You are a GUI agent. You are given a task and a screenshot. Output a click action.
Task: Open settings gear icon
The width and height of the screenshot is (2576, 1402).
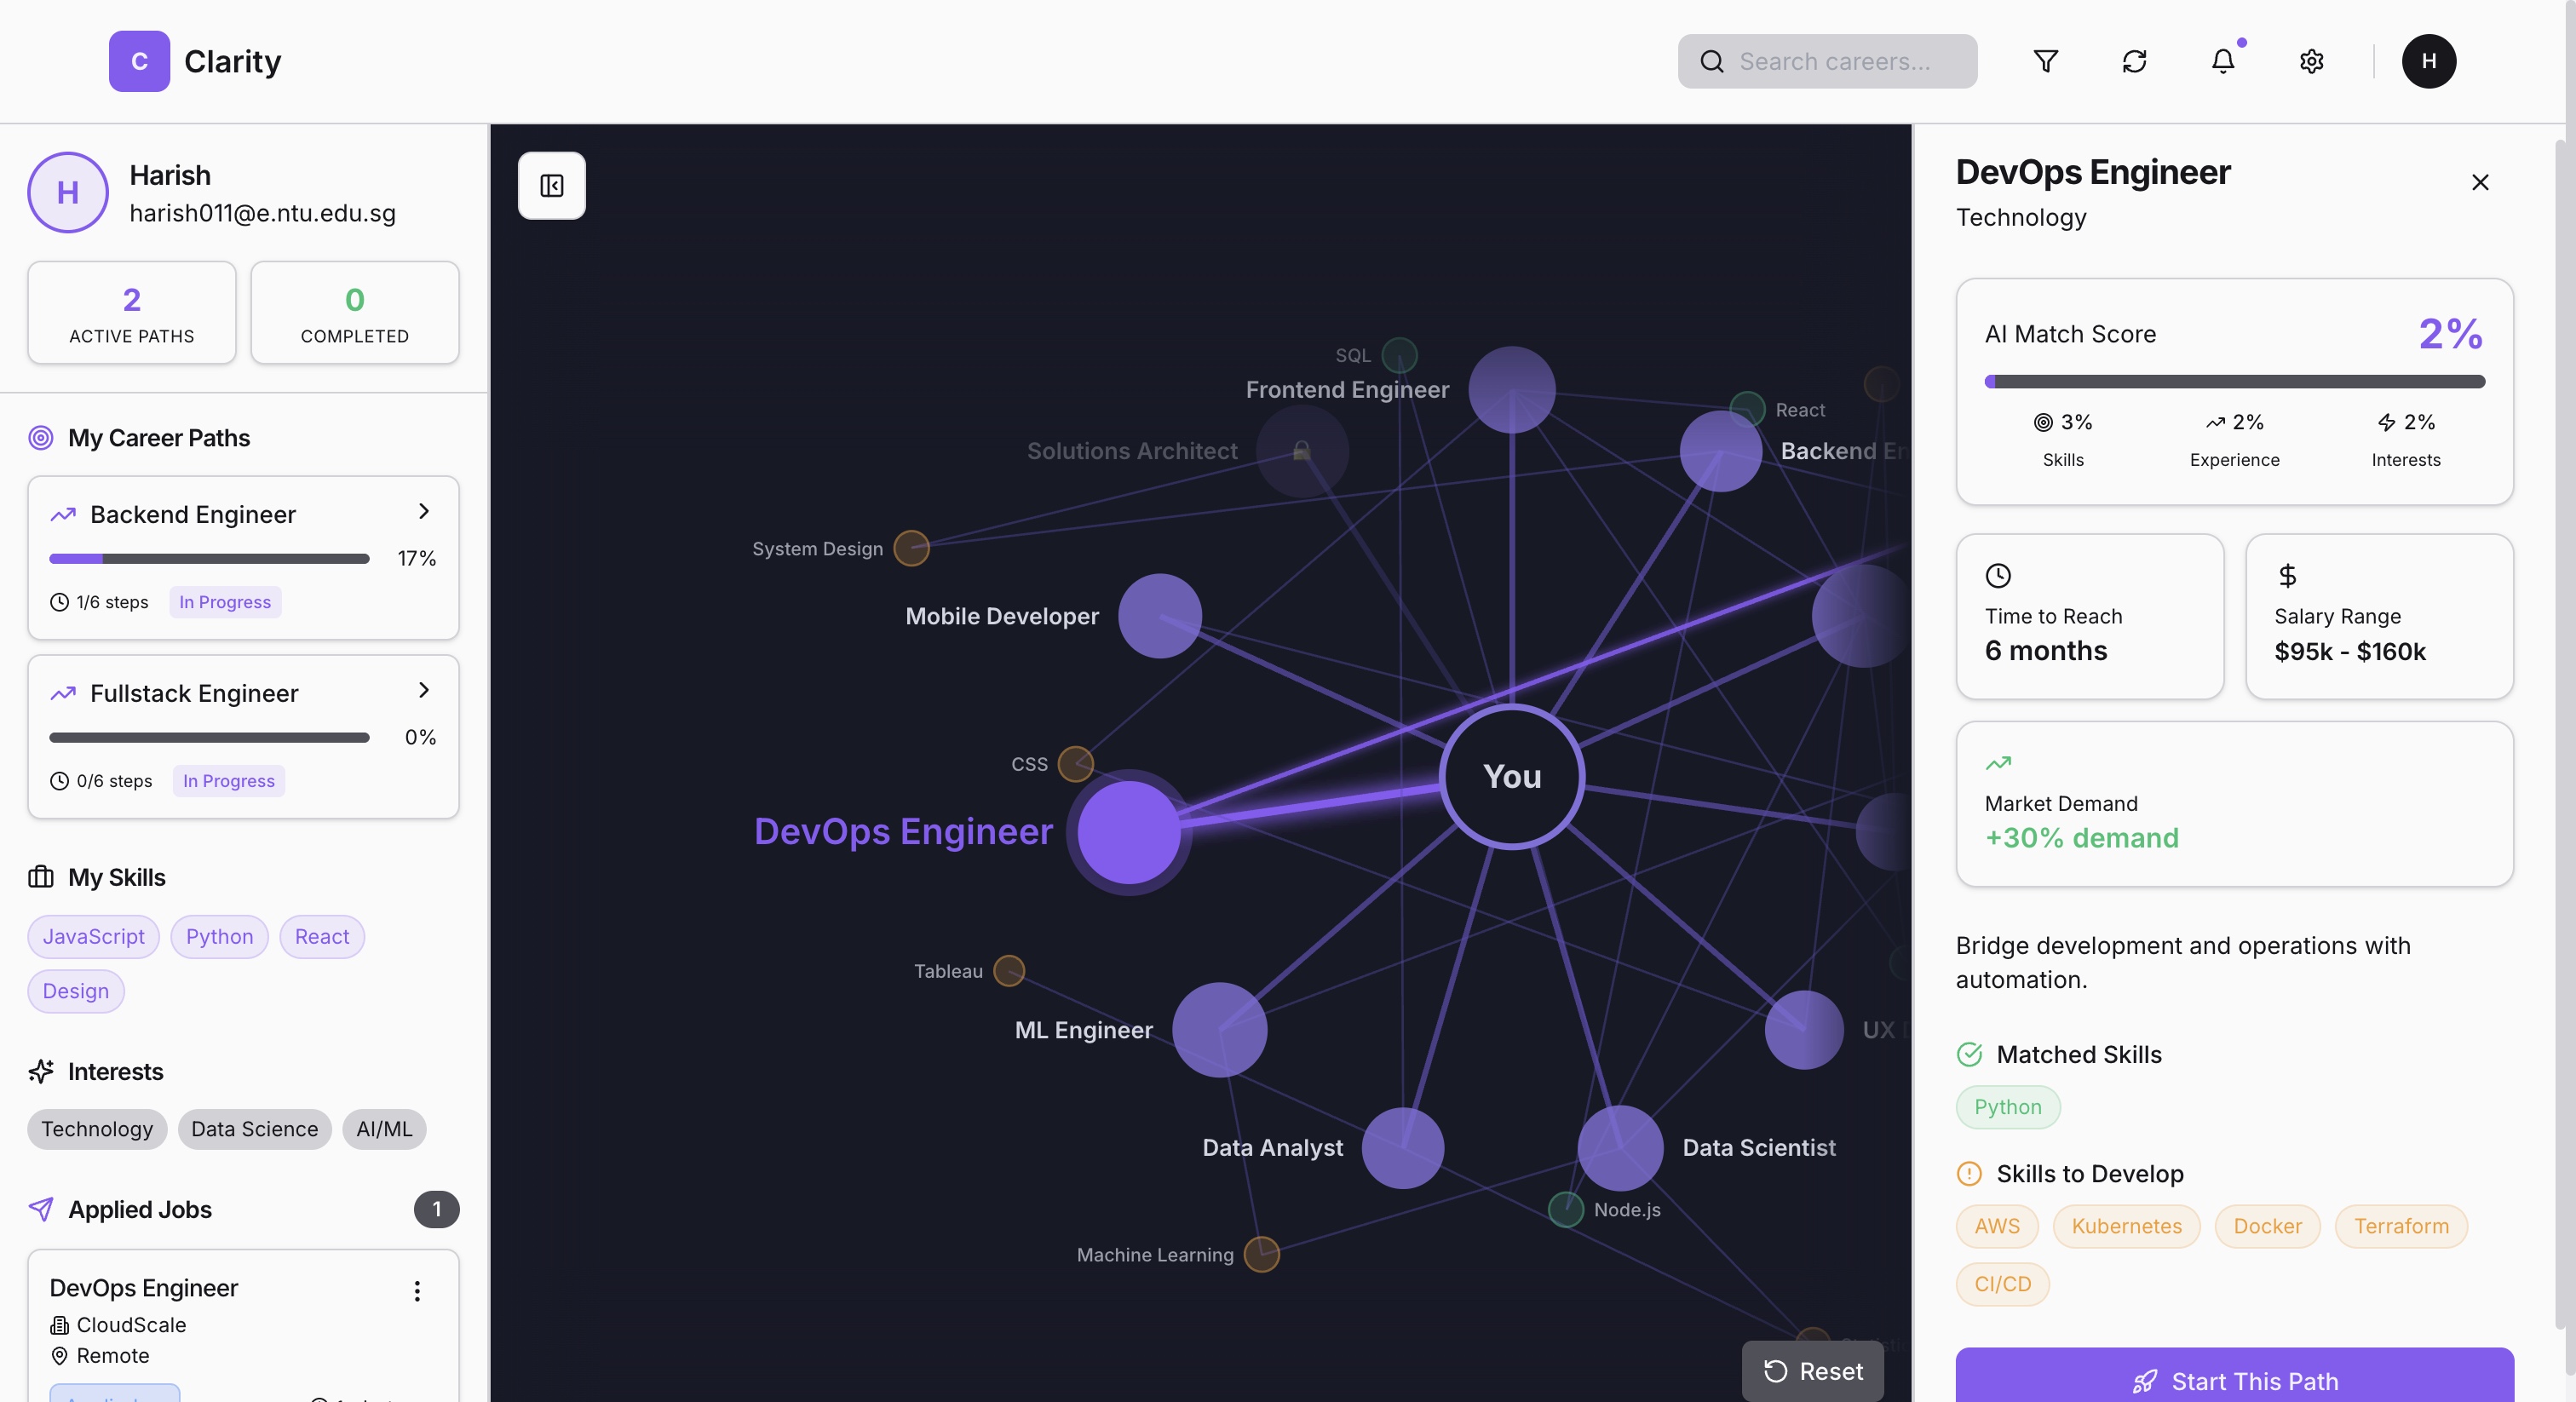(2311, 61)
